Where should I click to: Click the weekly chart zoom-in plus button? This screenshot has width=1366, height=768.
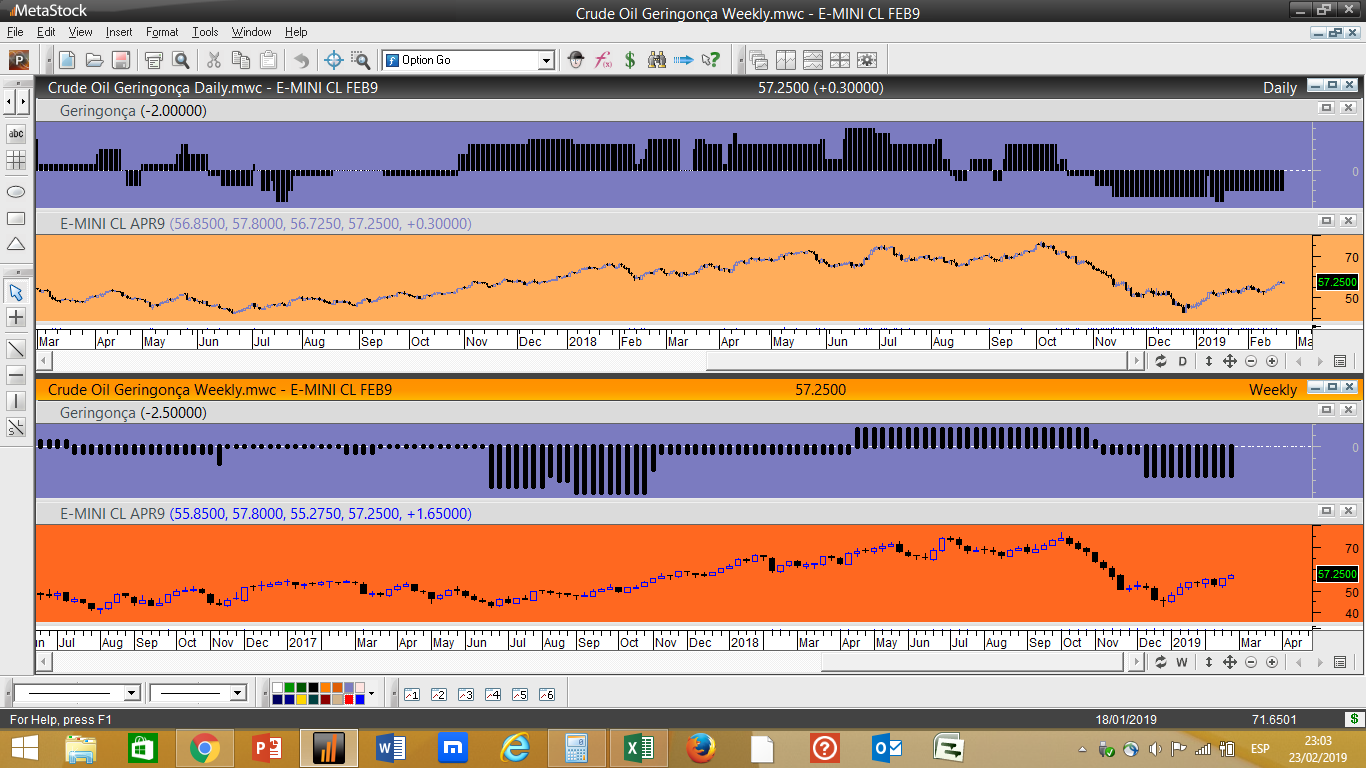pyautogui.click(x=1272, y=662)
